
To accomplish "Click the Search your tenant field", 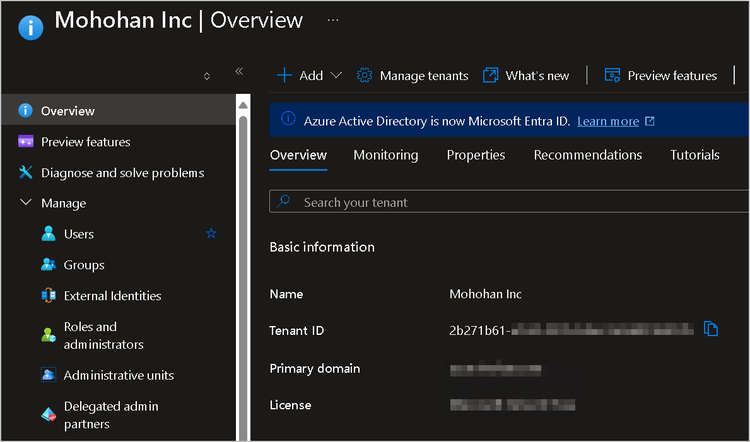I will coord(500,202).
